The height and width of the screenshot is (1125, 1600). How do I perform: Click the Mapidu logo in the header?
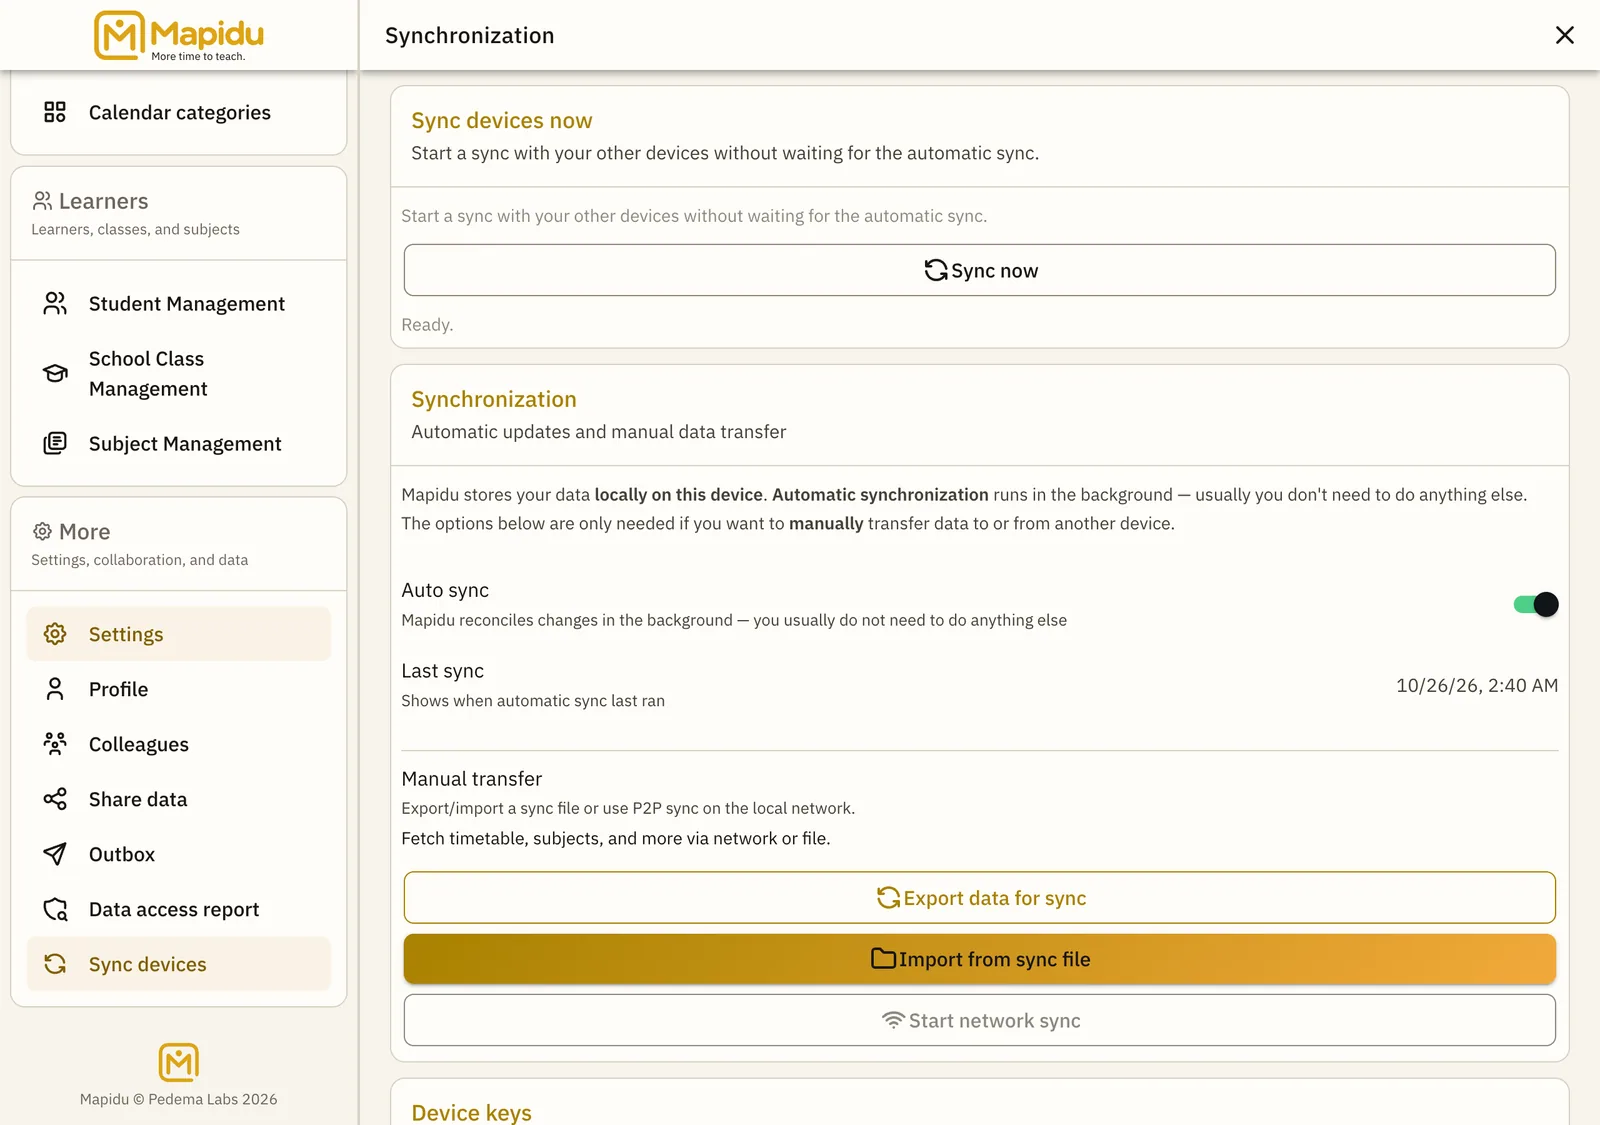[x=179, y=36]
